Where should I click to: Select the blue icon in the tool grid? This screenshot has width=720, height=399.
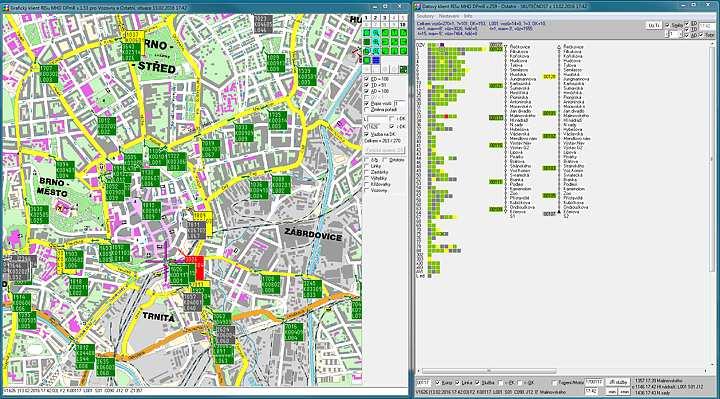pos(376,60)
